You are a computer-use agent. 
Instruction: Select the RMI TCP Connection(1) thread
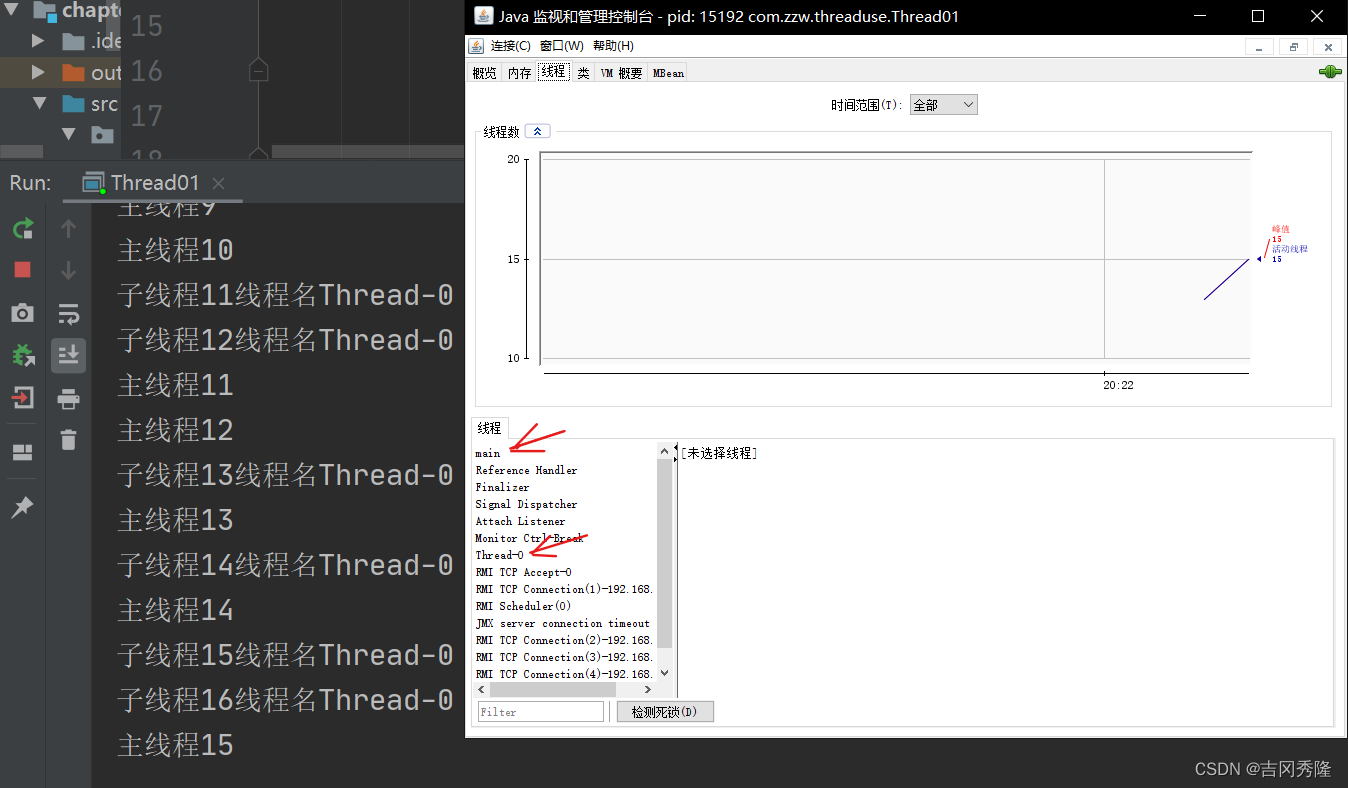coord(565,589)
